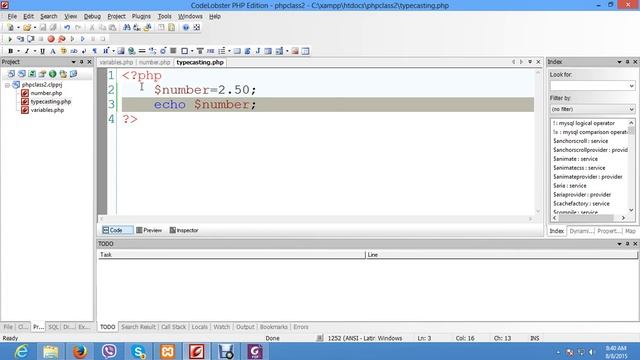Select number.php in the project tree
Screen dimensions: 640x360
pyautogui.click(x=46, y=93)
